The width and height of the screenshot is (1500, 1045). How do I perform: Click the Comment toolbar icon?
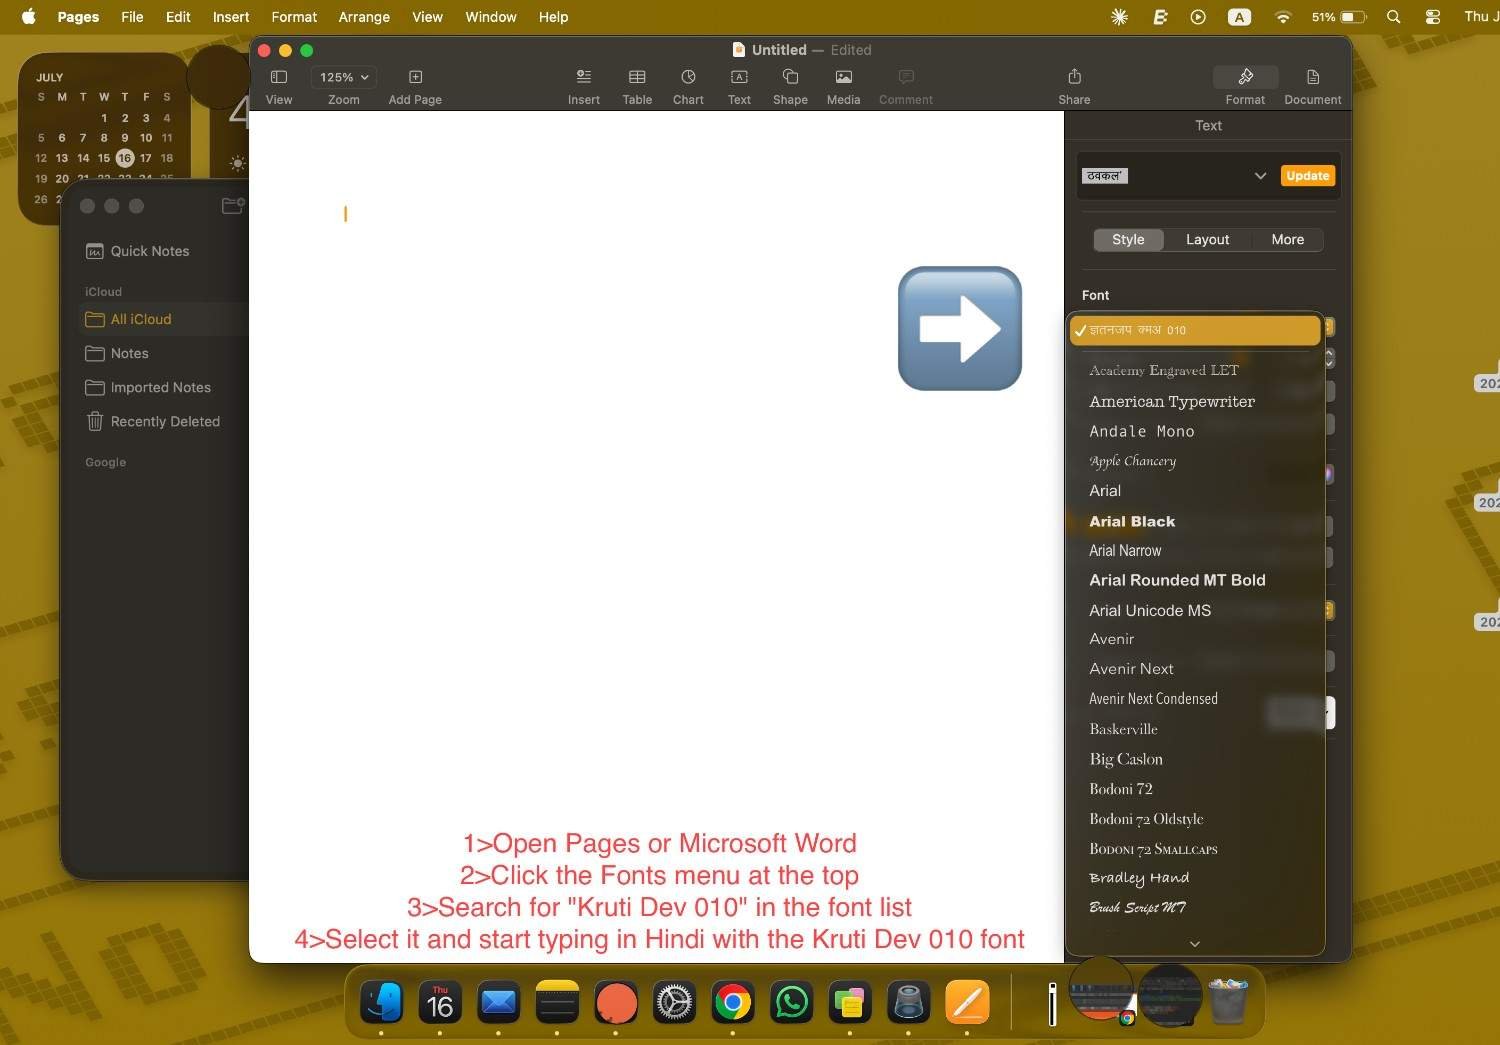pos(906,77)
